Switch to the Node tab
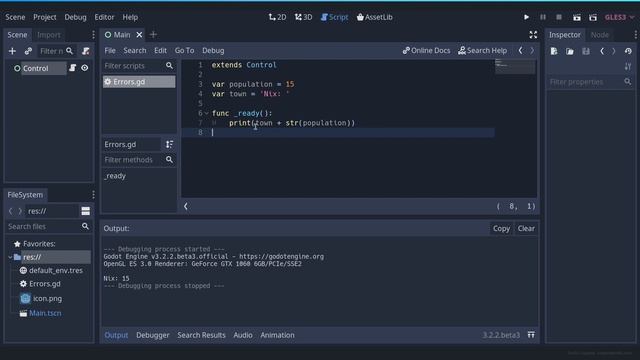Viewport: 640px width, 360px height. coord(600,35)
